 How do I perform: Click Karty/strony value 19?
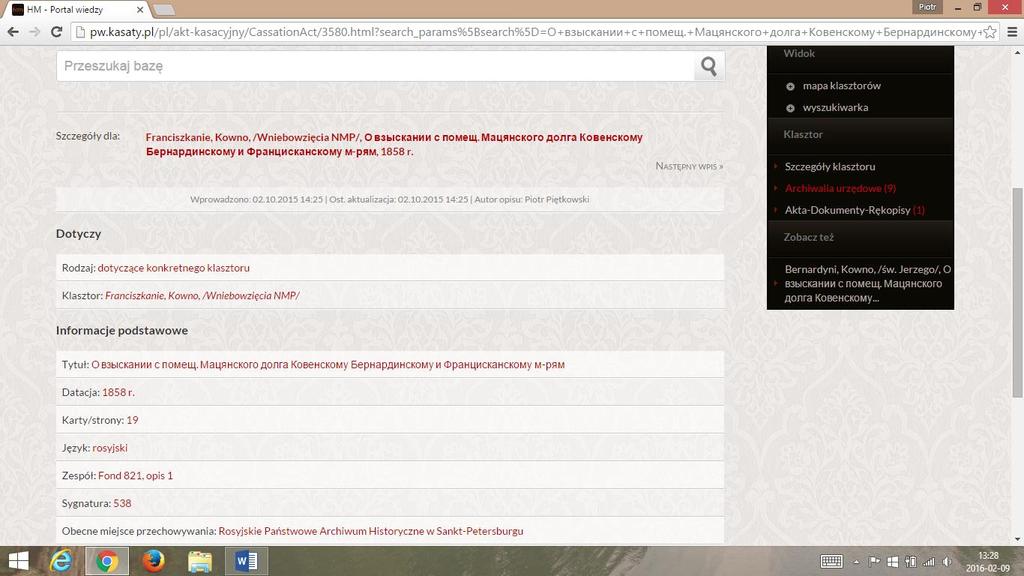coord(132,420)
